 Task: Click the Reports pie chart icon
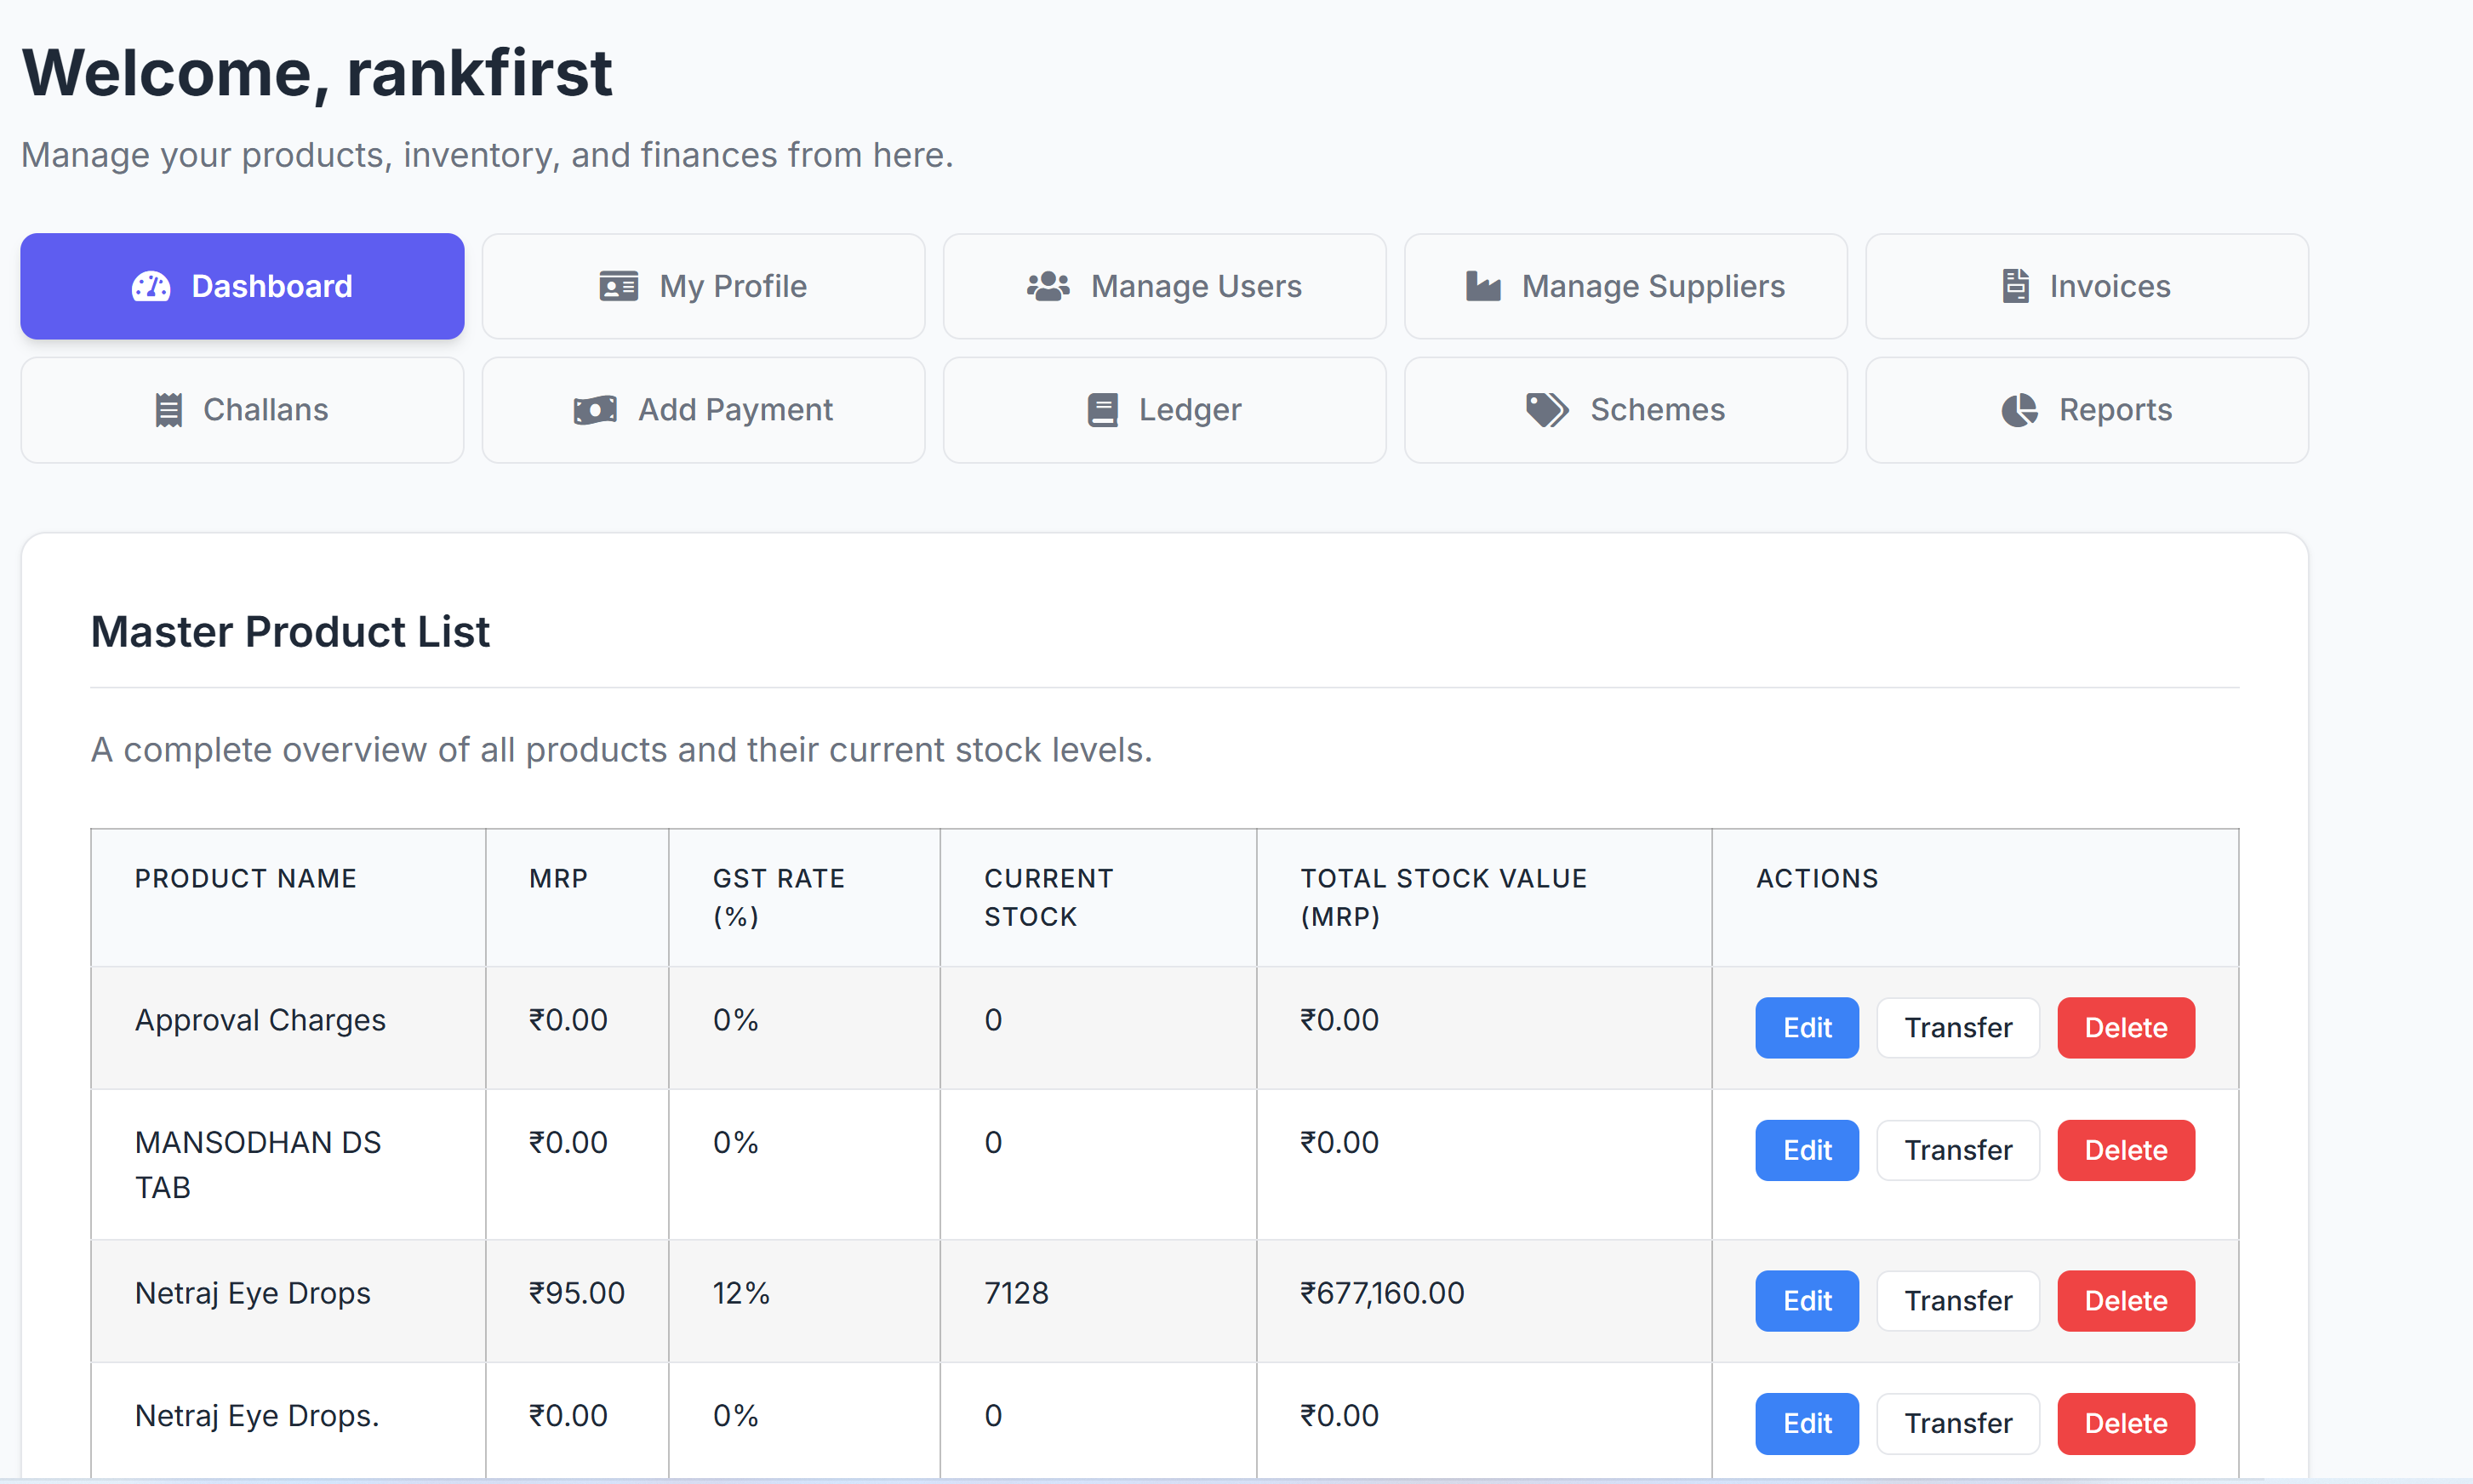point(2019,410)
